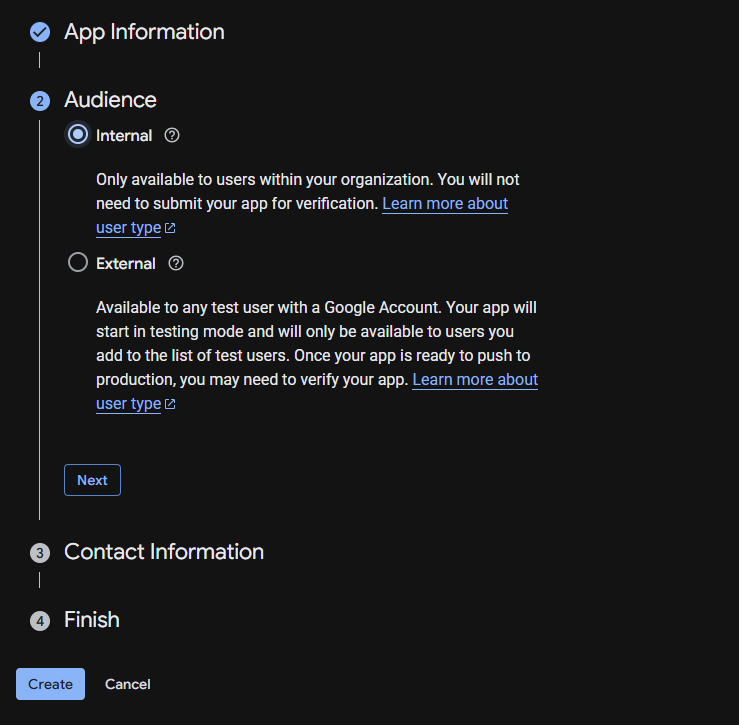Click the Create button
This screenshot has height=725, width=739.
click(x=50, y=684)
